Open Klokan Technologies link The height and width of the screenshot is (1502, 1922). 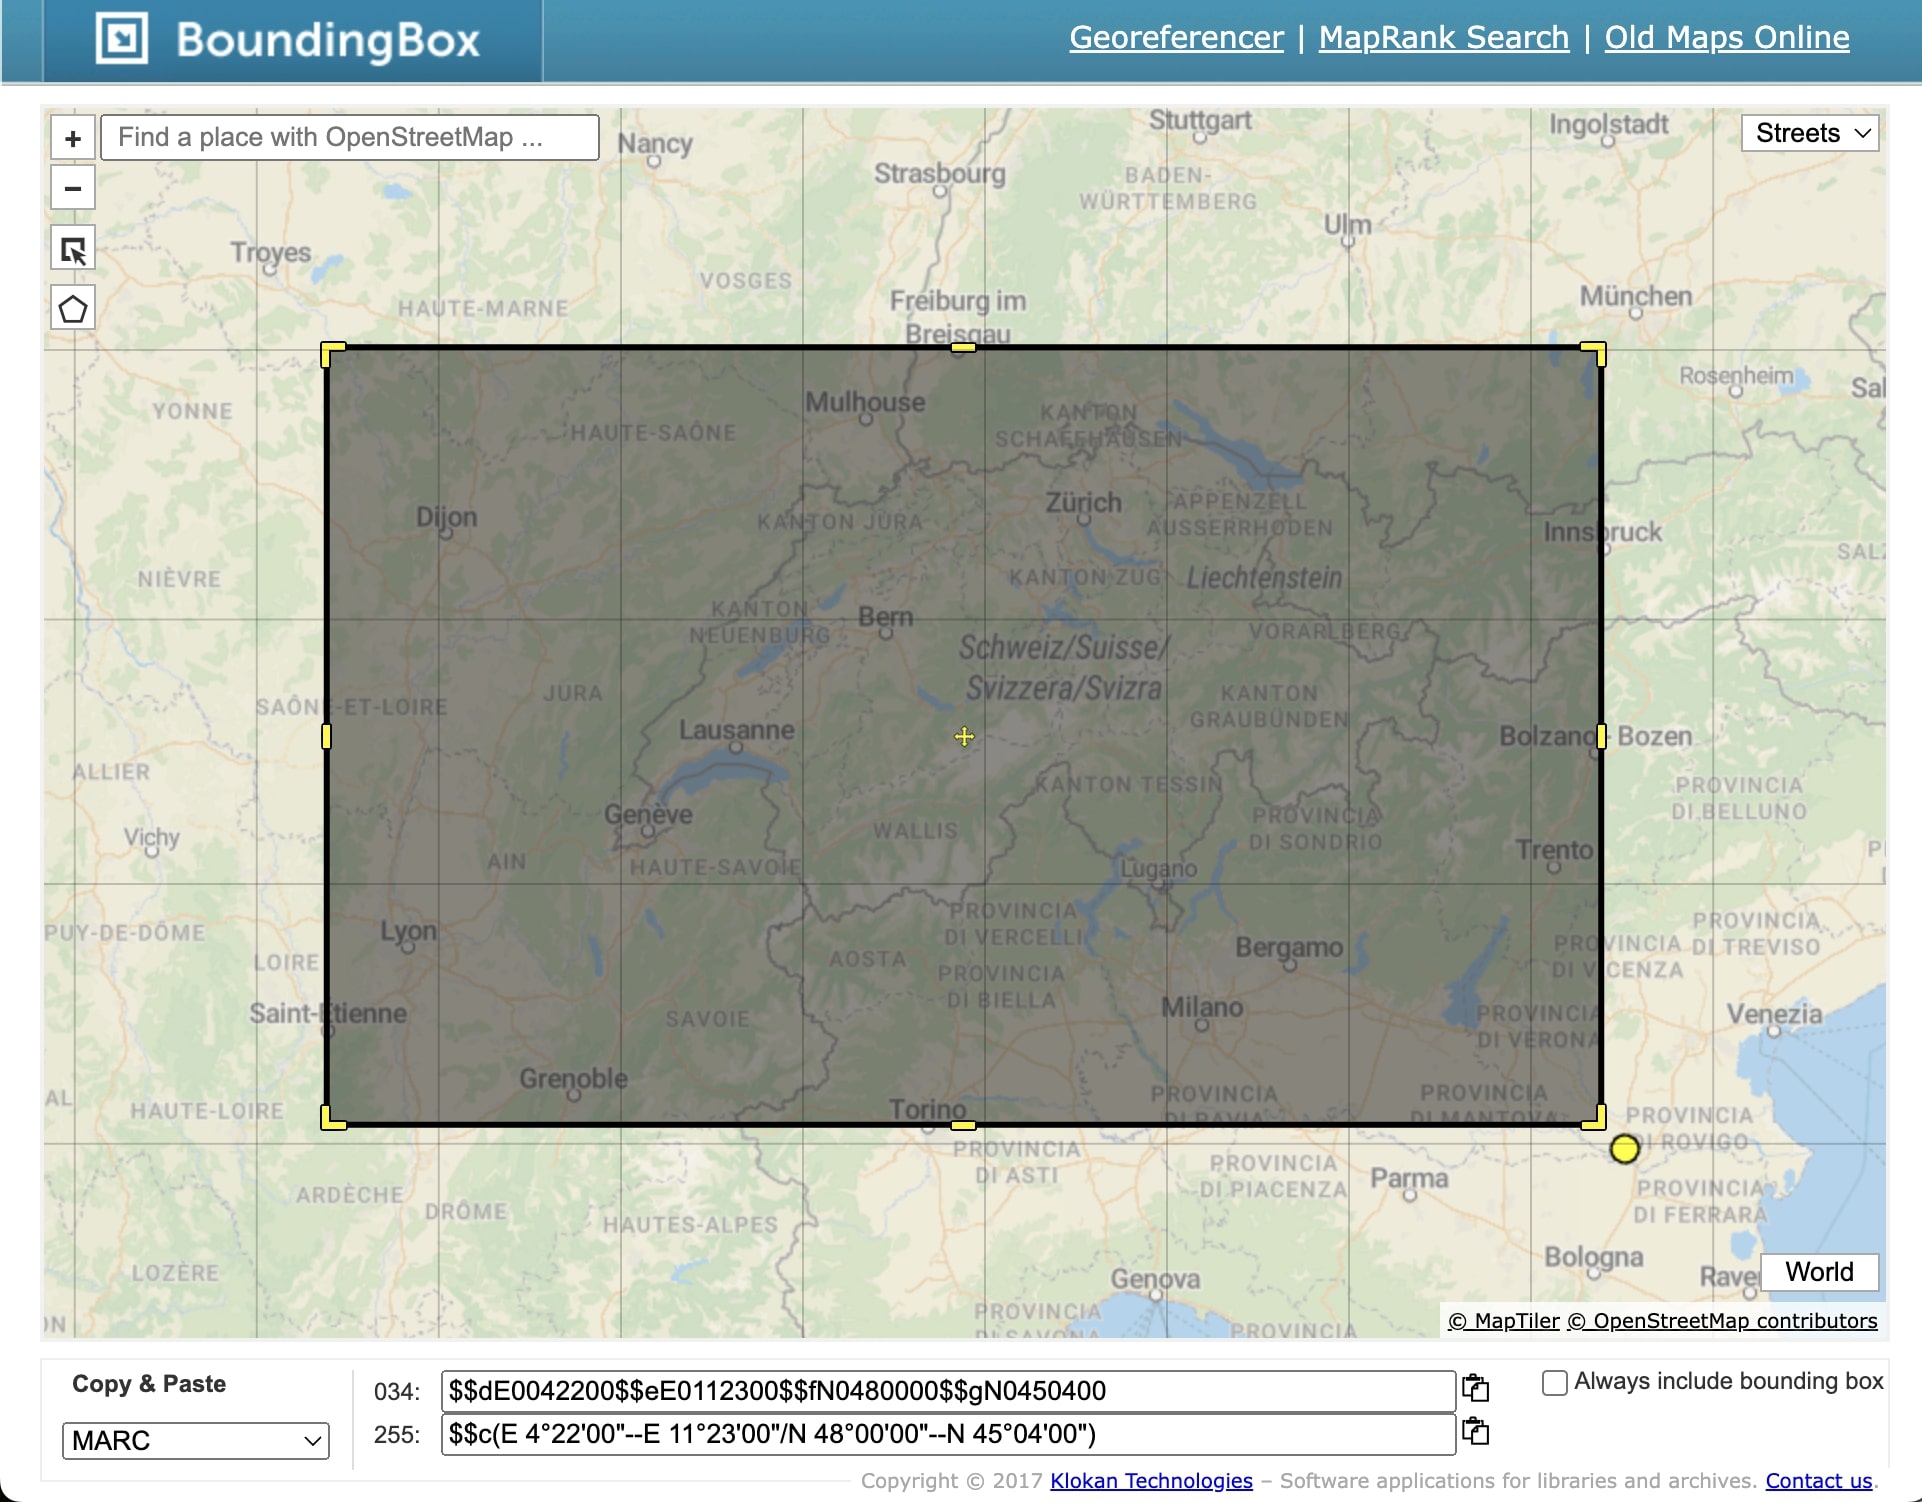coord(1151,1480)
